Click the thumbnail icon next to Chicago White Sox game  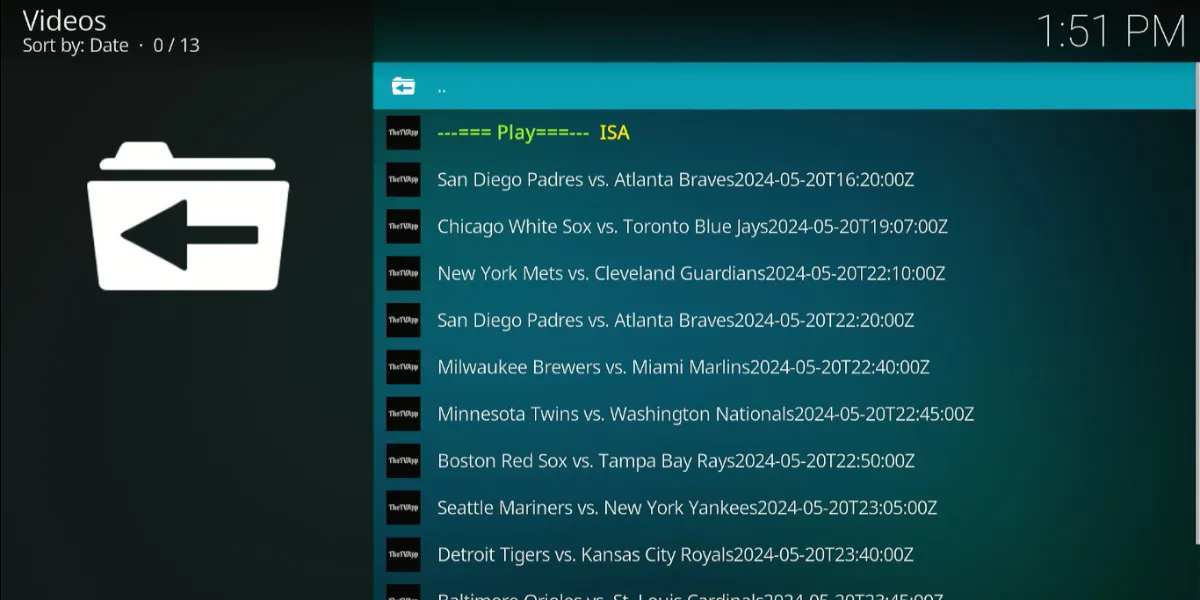403,227
